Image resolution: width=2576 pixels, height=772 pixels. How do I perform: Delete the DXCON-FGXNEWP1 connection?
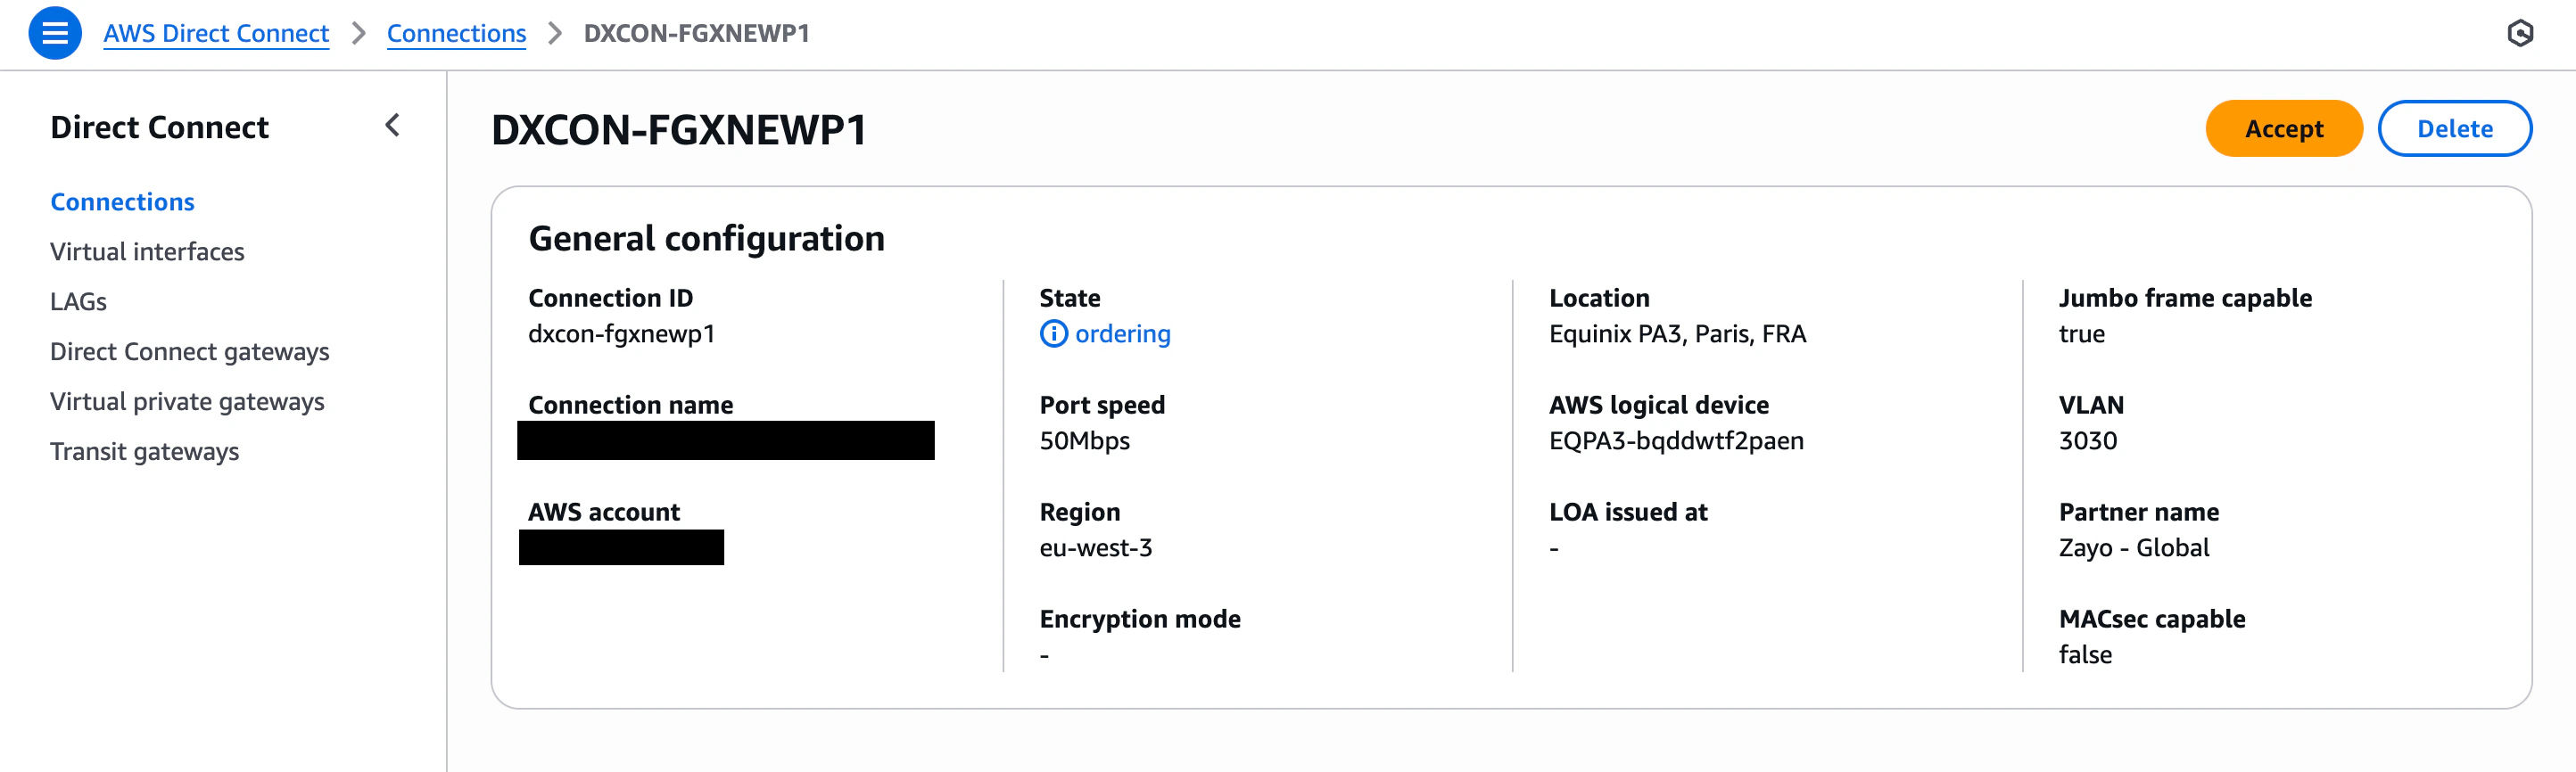tap(2455, 128)
